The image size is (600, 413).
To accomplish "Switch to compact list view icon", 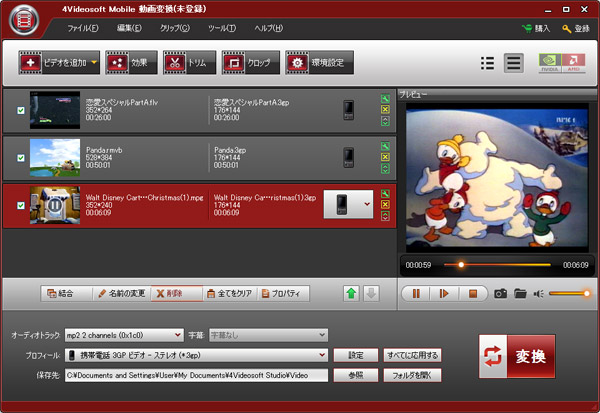I will [487, 63].
